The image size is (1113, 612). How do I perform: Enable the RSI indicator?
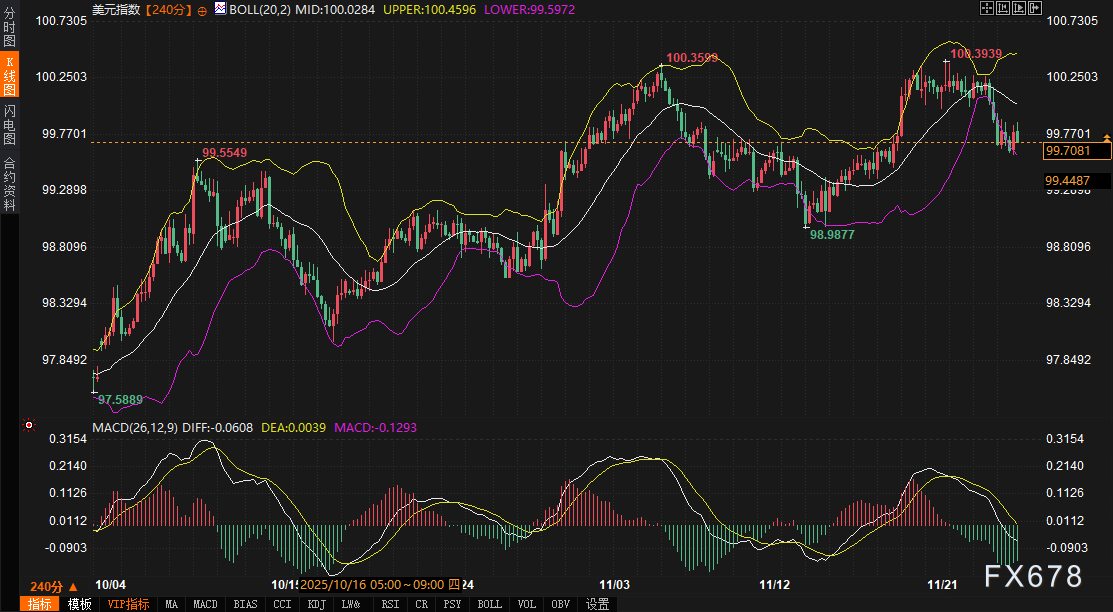click(390, 604)
